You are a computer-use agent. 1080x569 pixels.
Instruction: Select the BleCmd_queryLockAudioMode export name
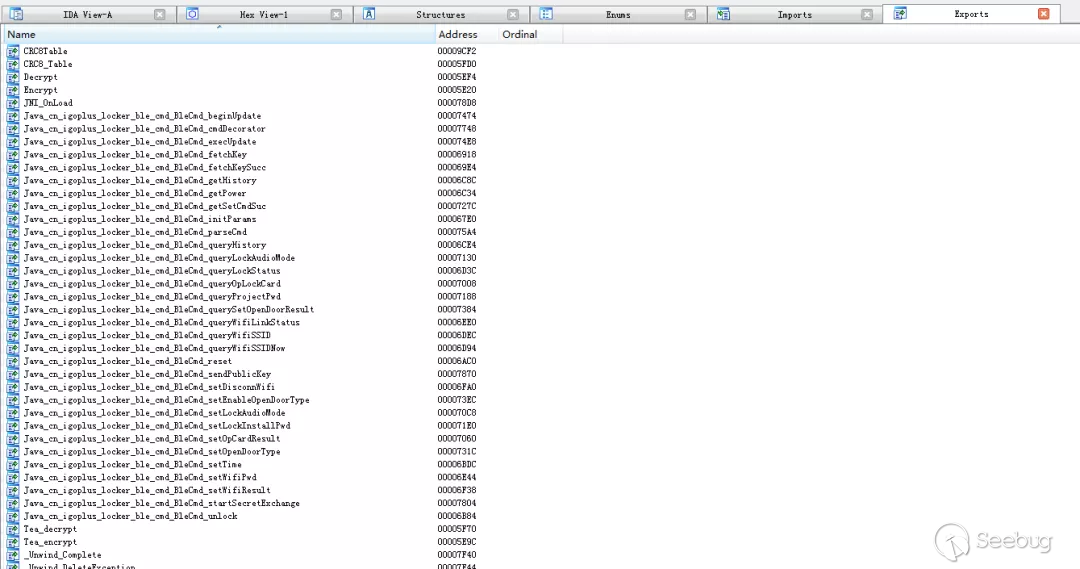(159, 258)
